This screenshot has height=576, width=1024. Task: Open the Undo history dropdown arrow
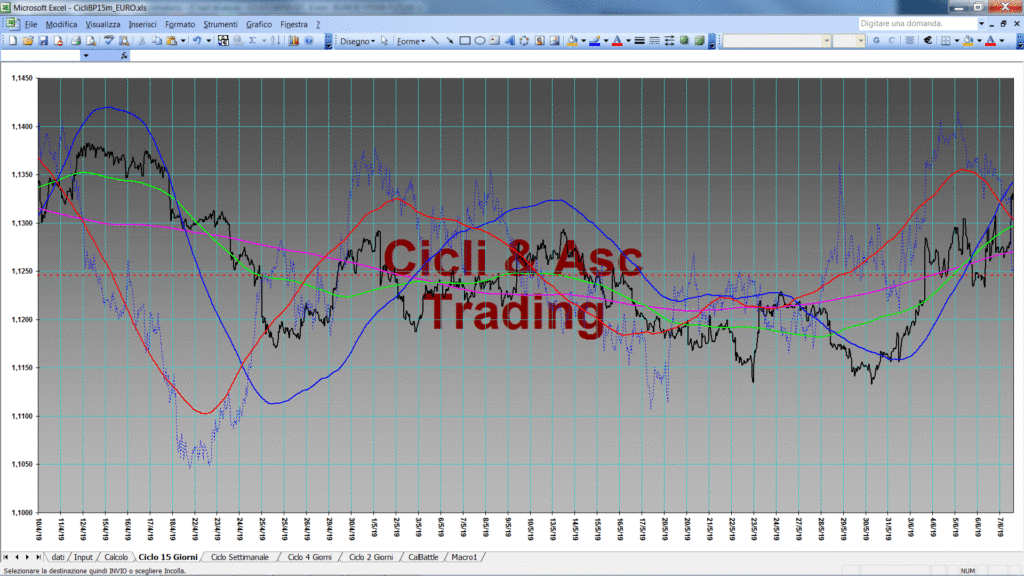(208, 41)
